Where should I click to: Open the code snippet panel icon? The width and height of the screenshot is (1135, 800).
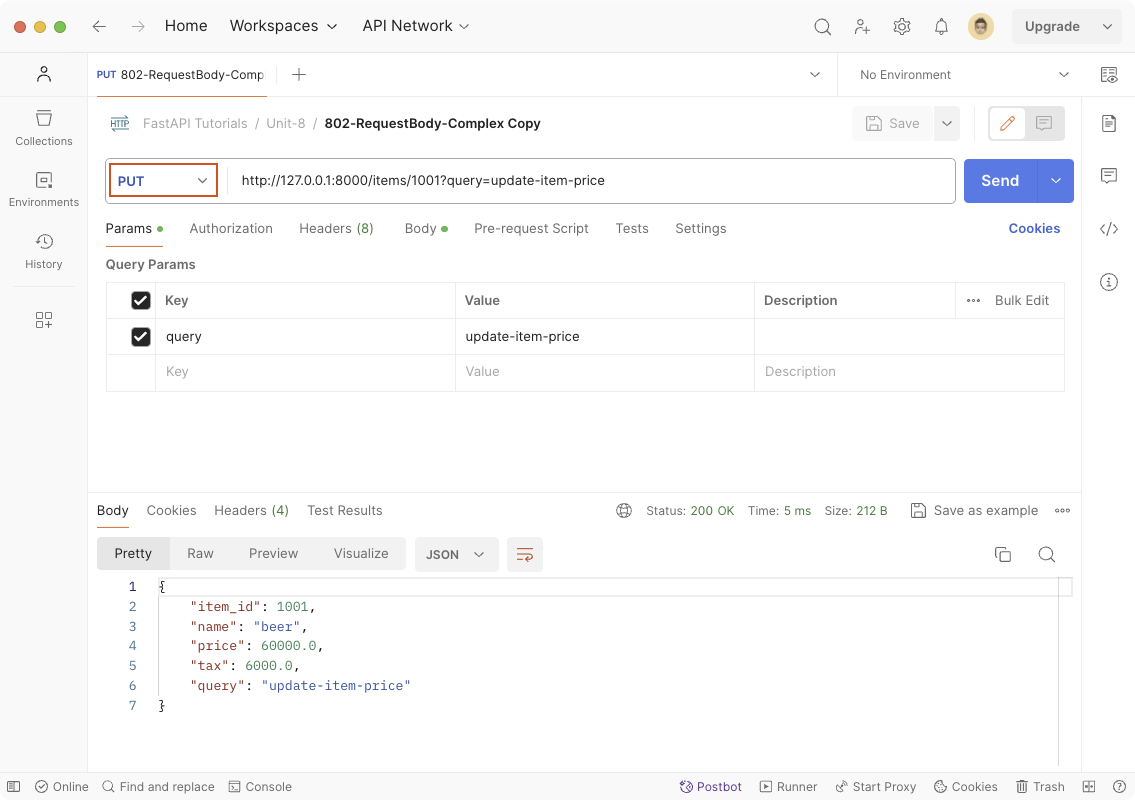click(1108, 229)
